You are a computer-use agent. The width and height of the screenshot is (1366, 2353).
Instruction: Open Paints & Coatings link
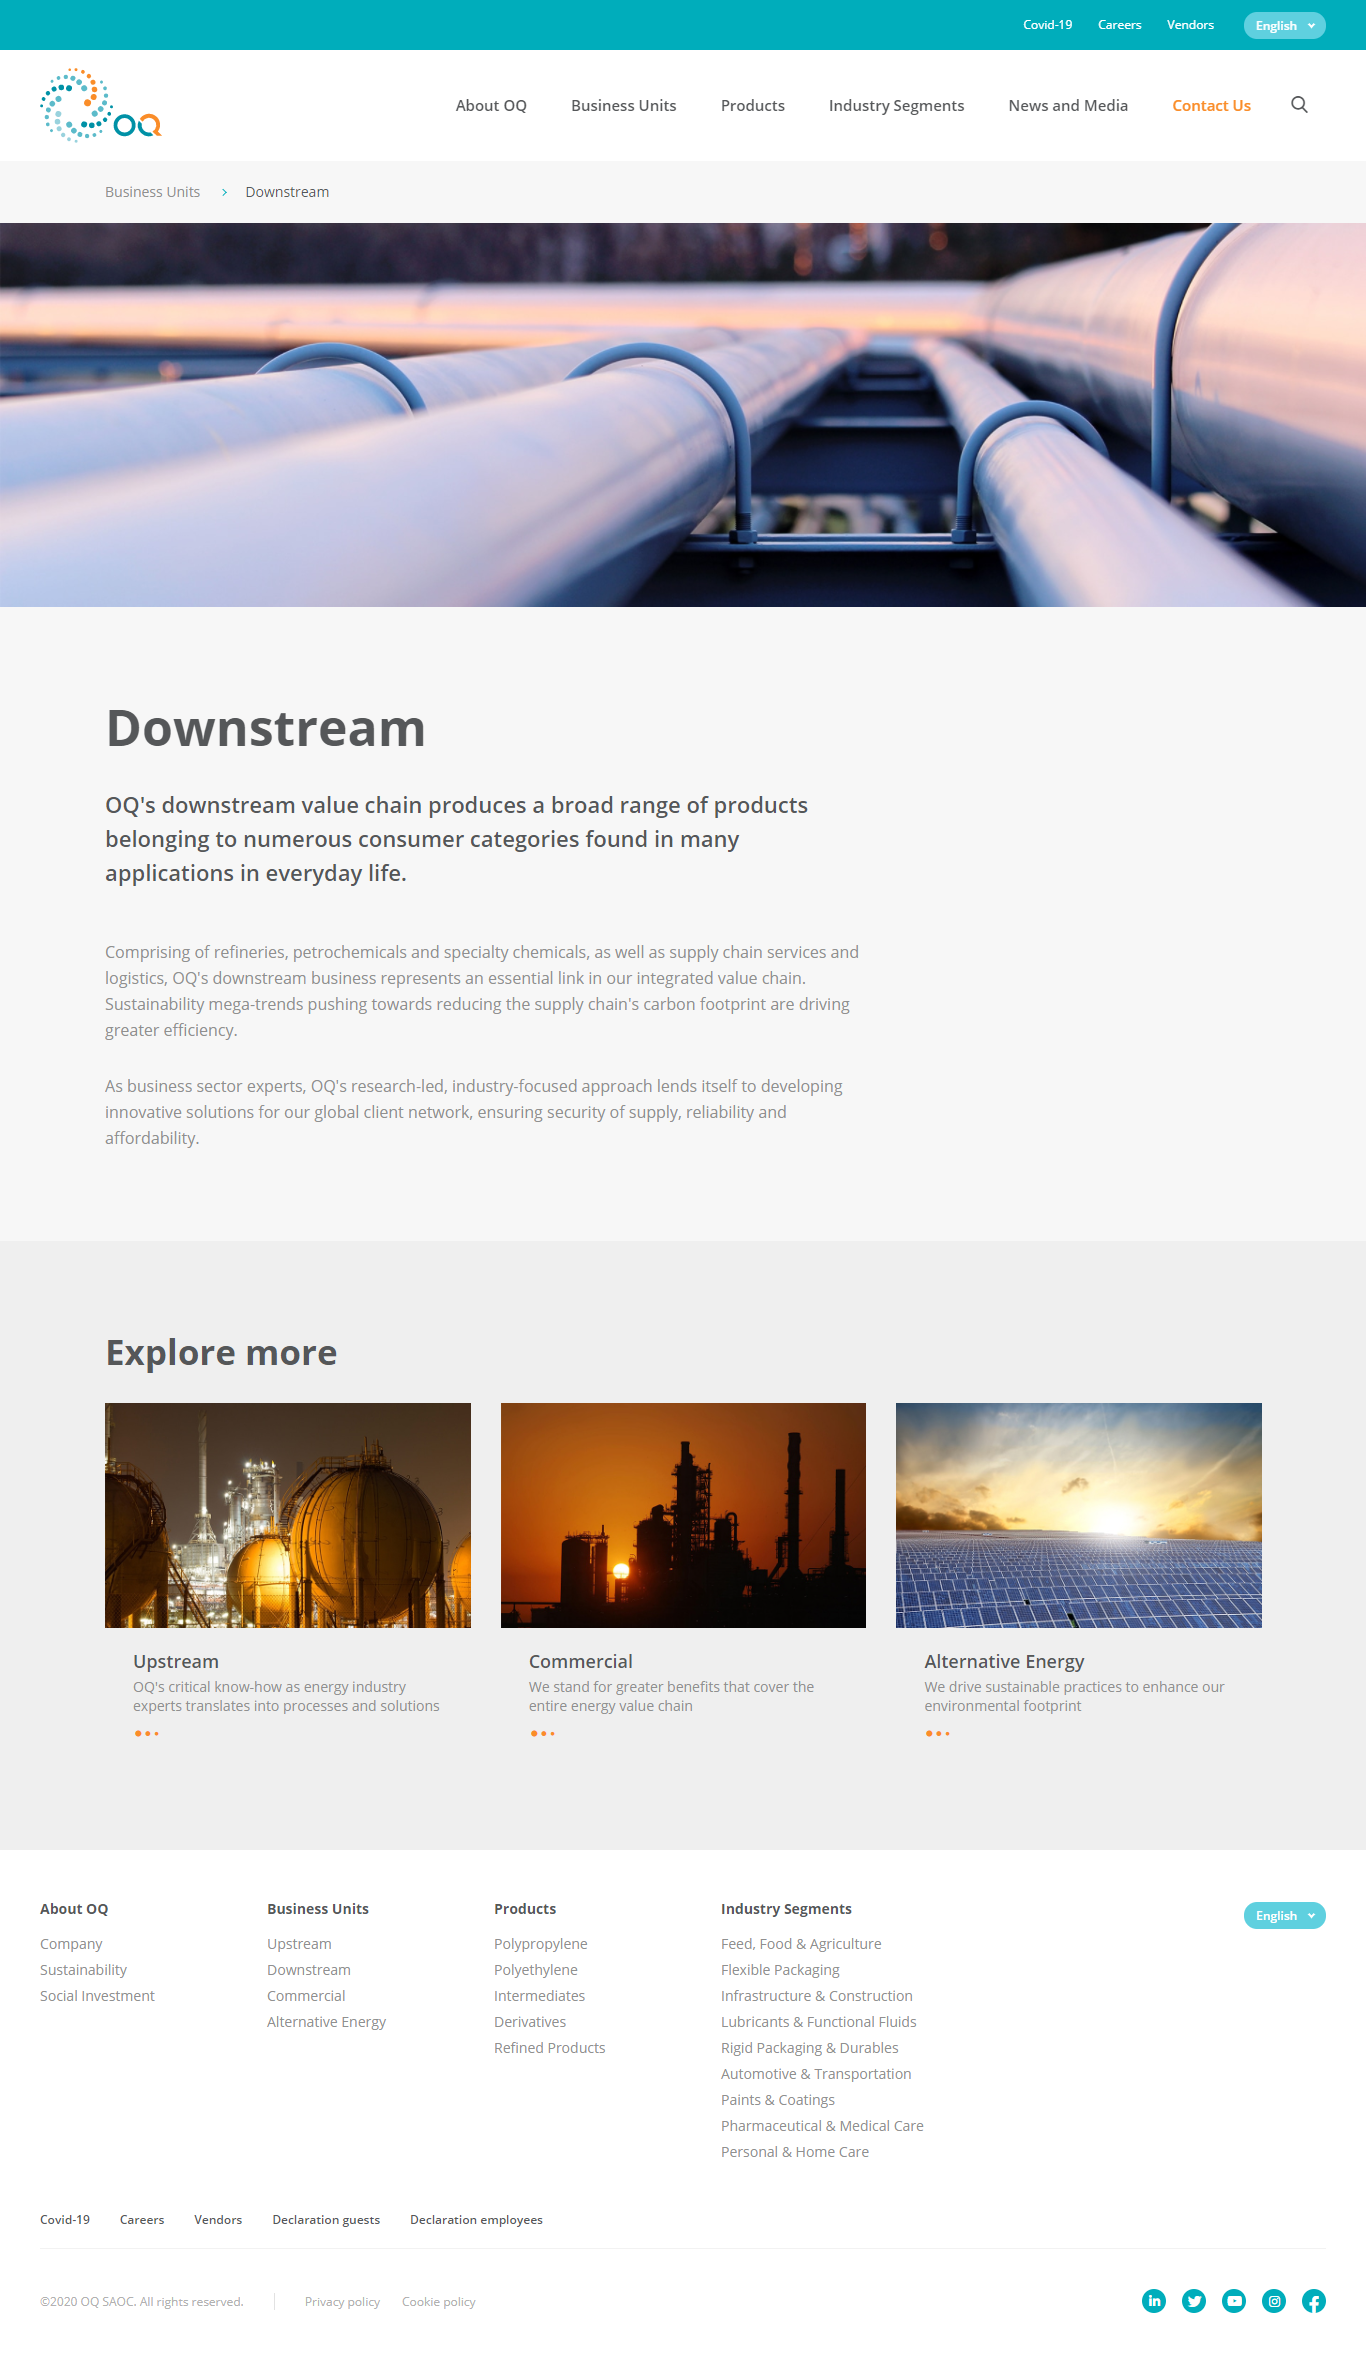tap(778, 2100)
